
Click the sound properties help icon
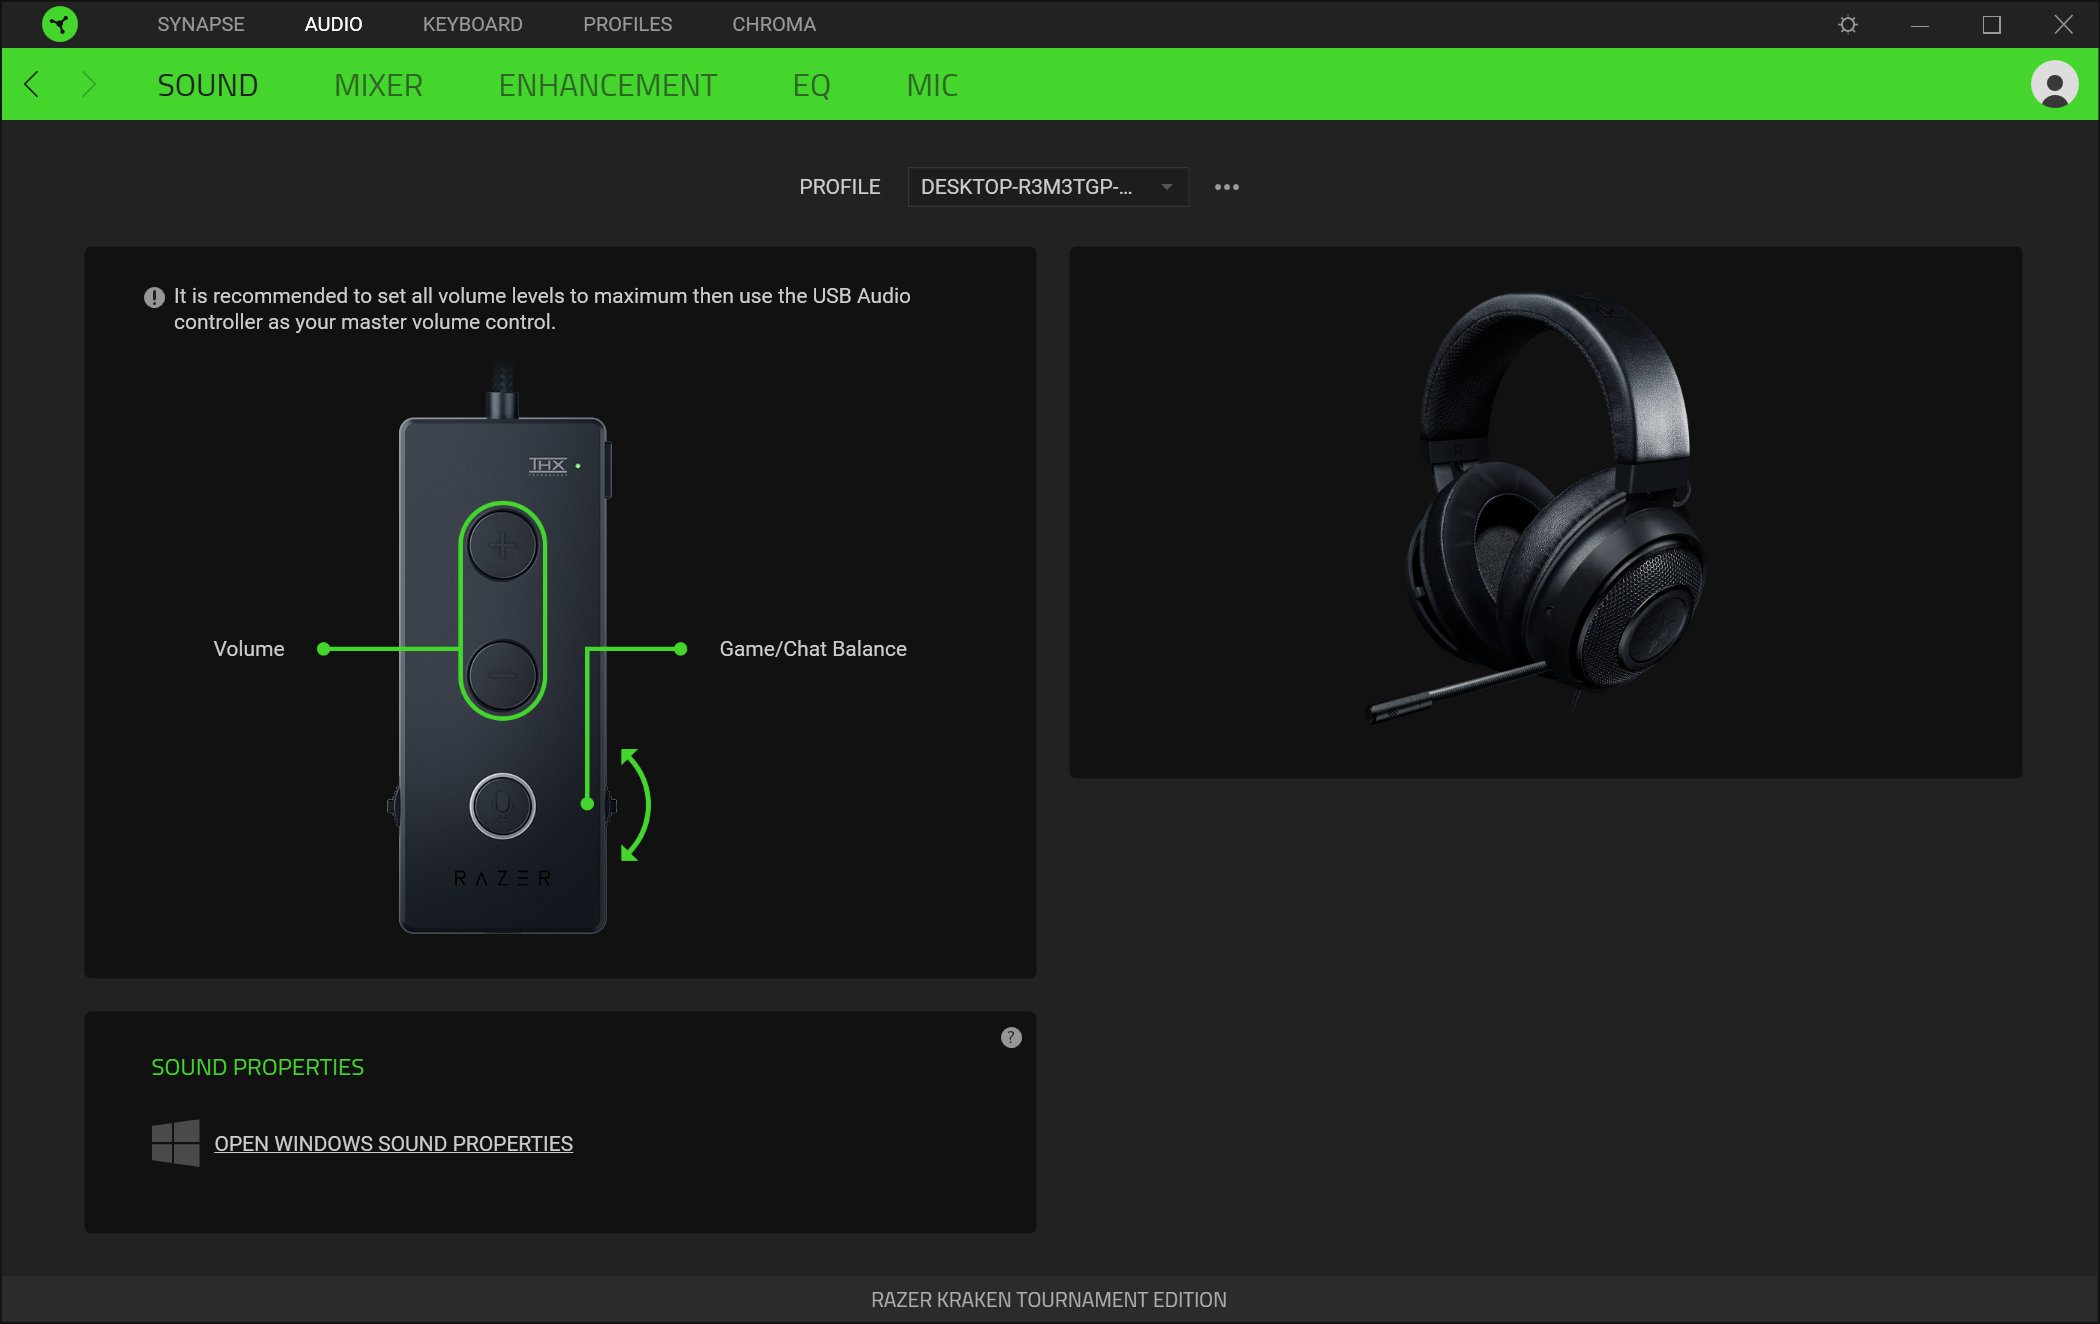(x=1011, y=1038)
